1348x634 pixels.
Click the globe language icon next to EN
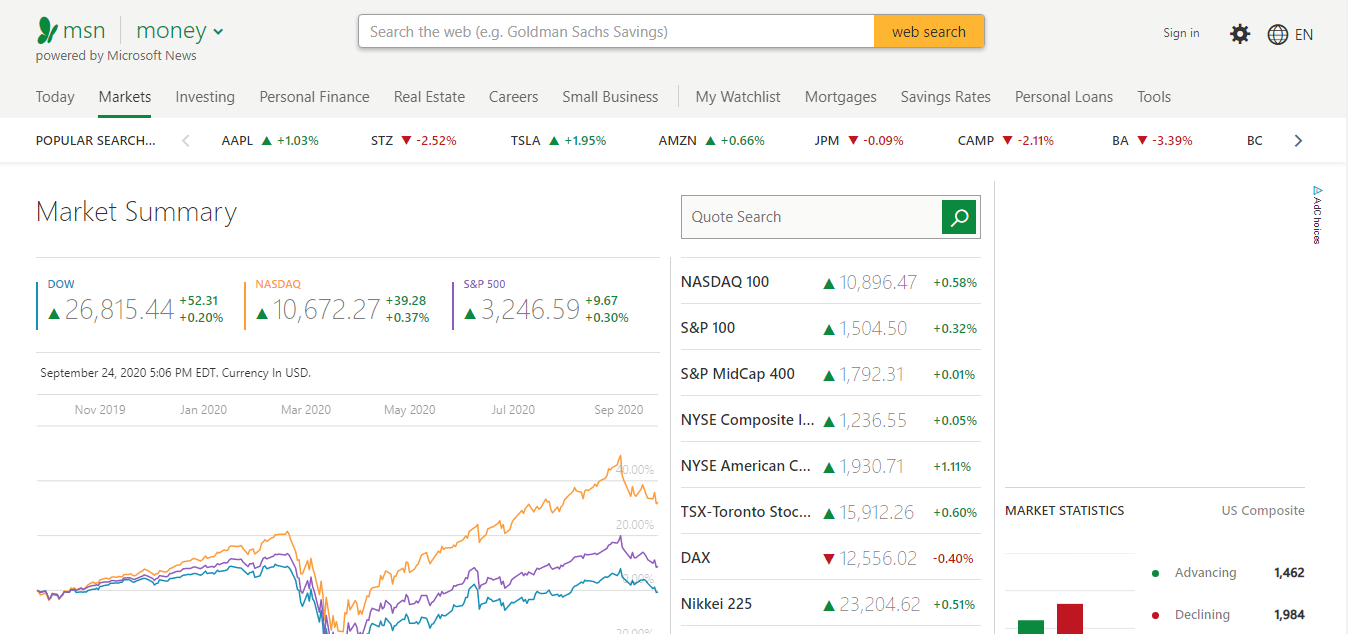(1277, 33)
